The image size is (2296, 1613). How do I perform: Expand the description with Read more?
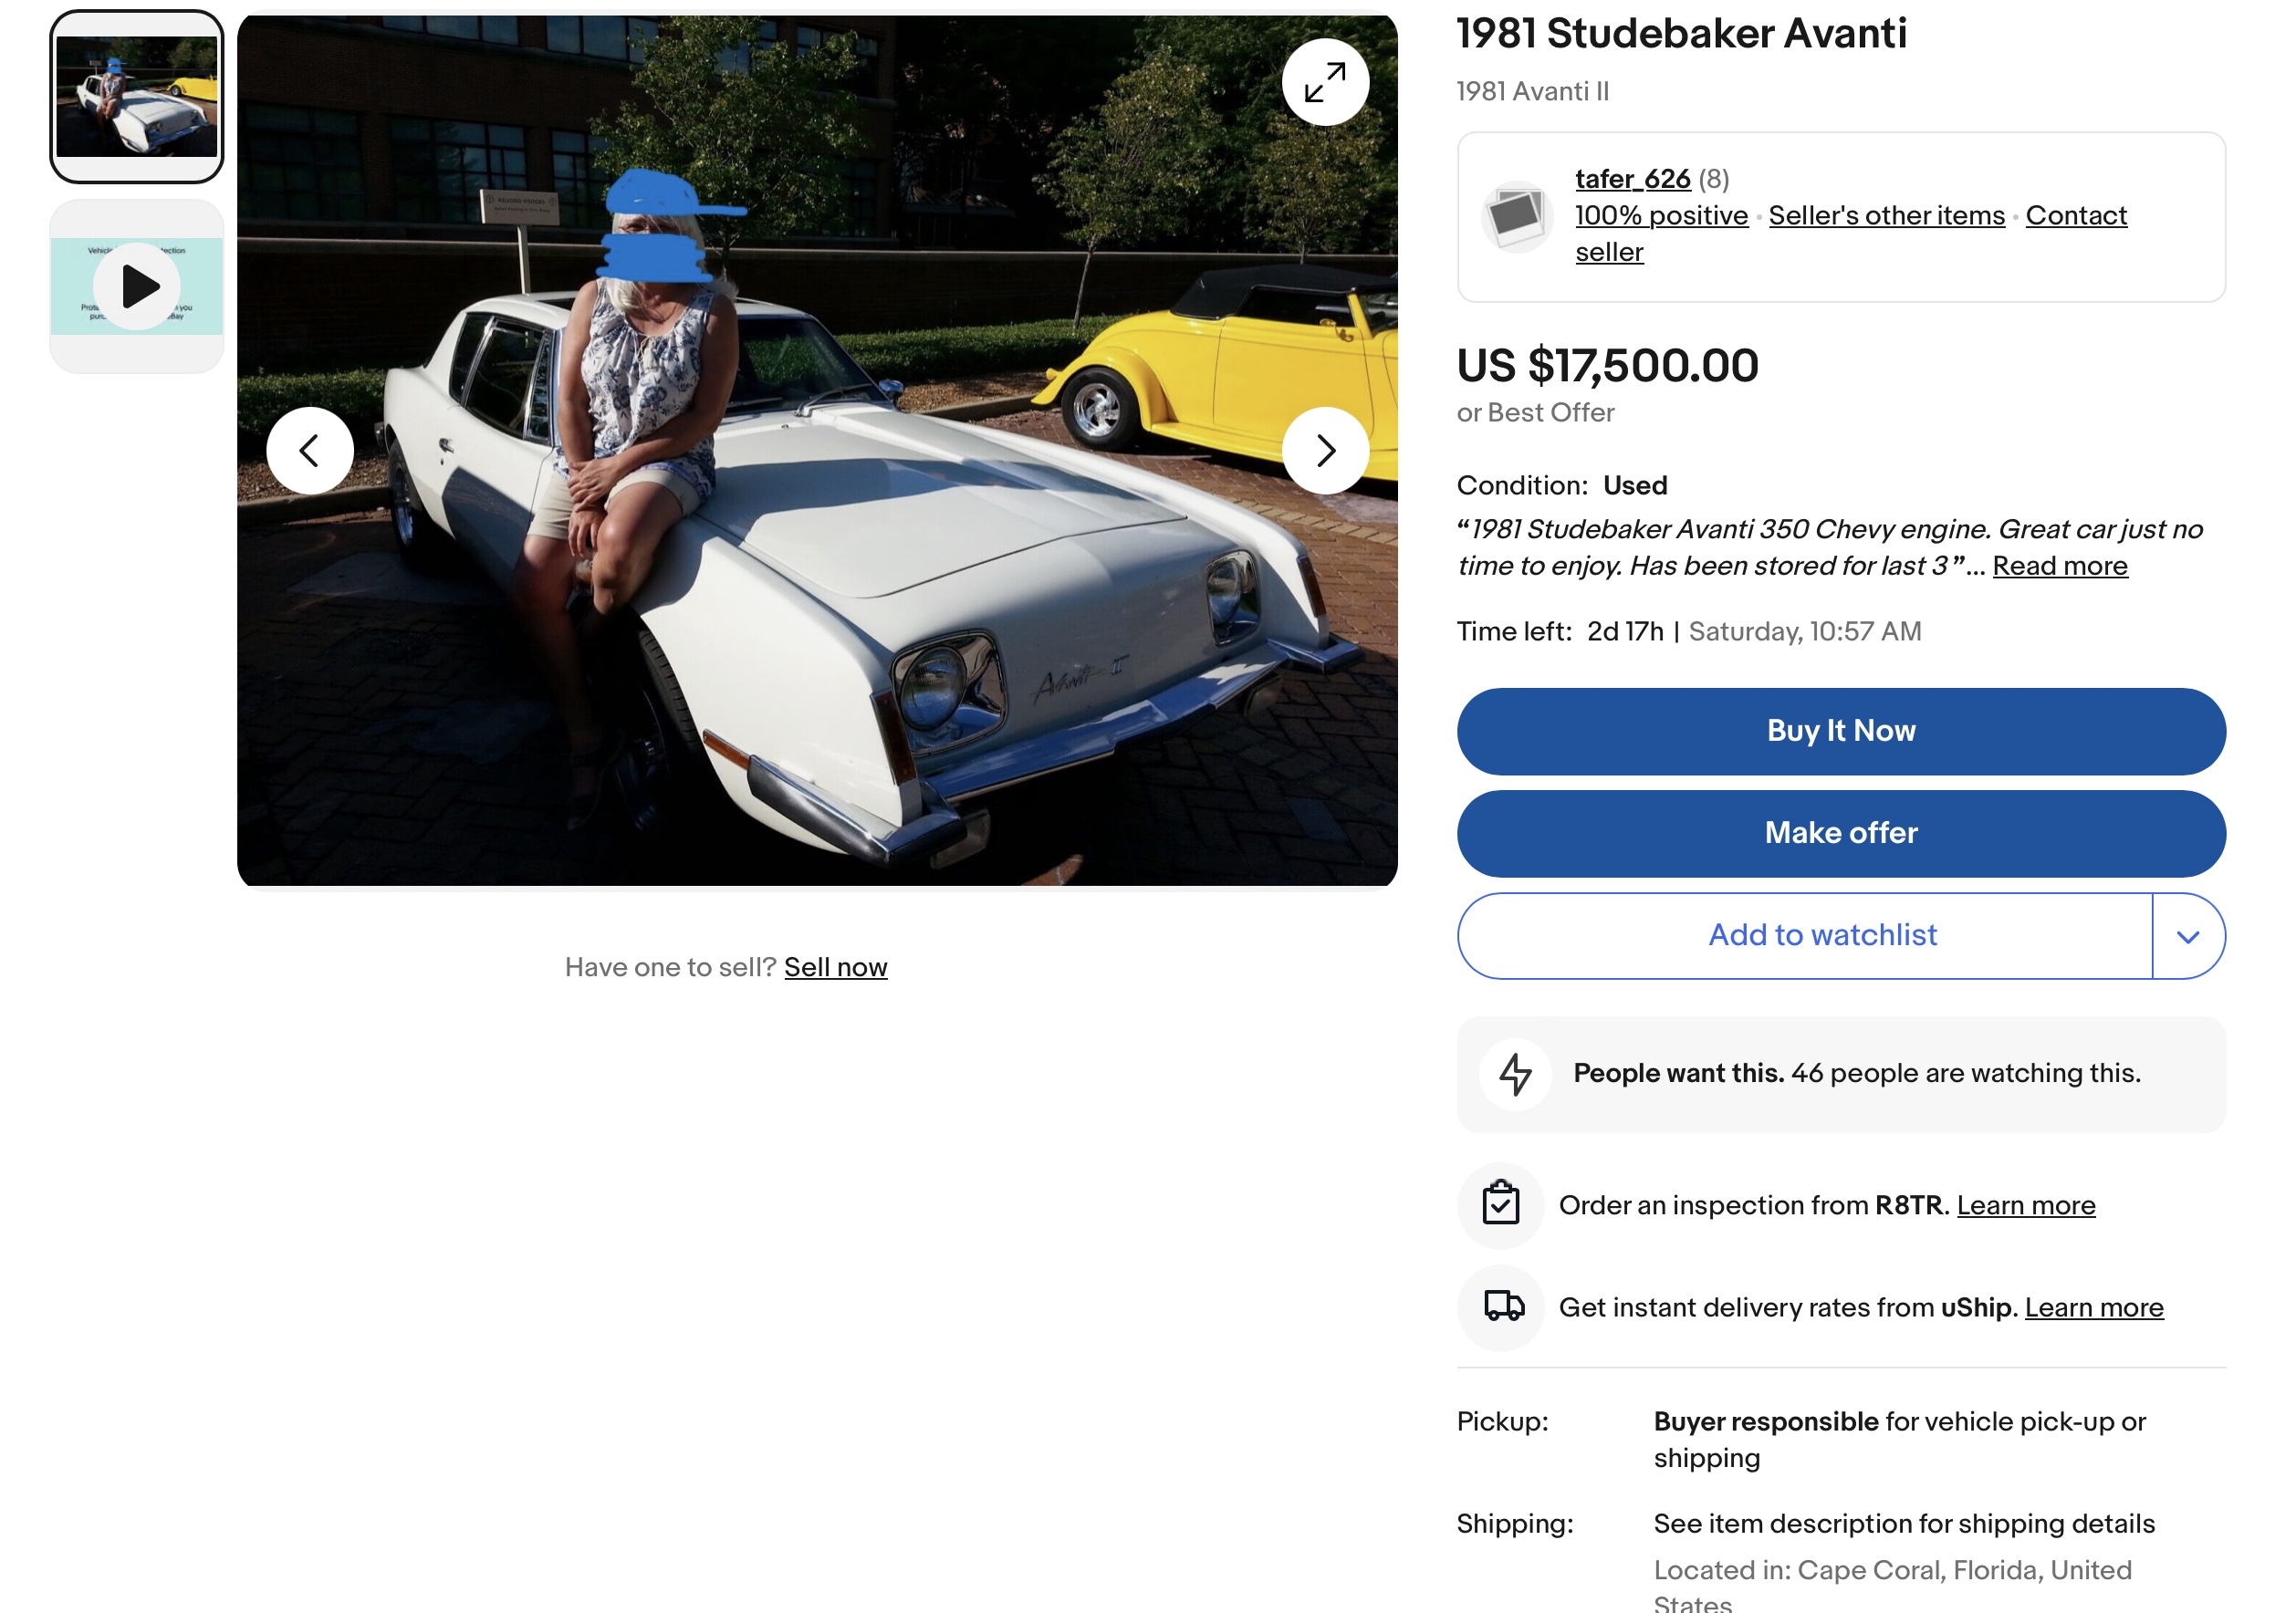2060,566
